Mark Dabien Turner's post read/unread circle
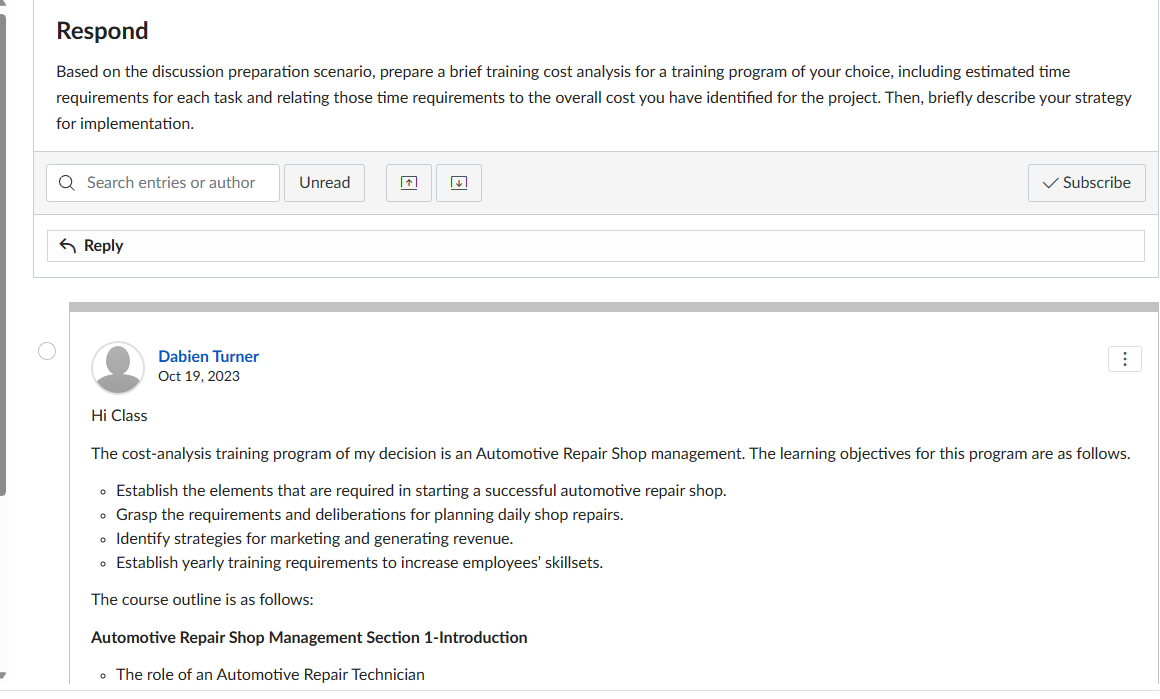Image resolution: width=1160 pixels, height=699 pixels. click(x=47, y=351)
